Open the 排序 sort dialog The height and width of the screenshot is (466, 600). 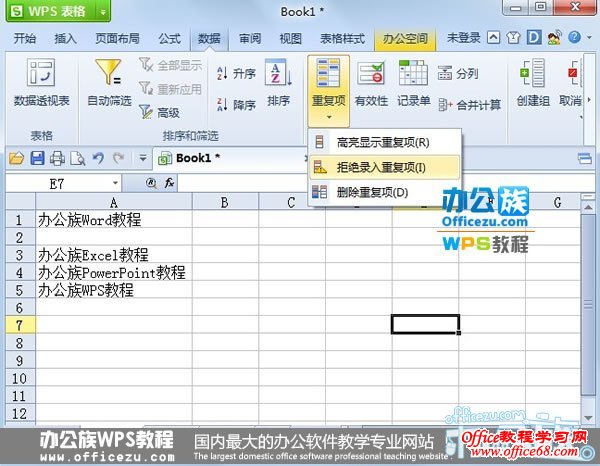click(278, 83)
